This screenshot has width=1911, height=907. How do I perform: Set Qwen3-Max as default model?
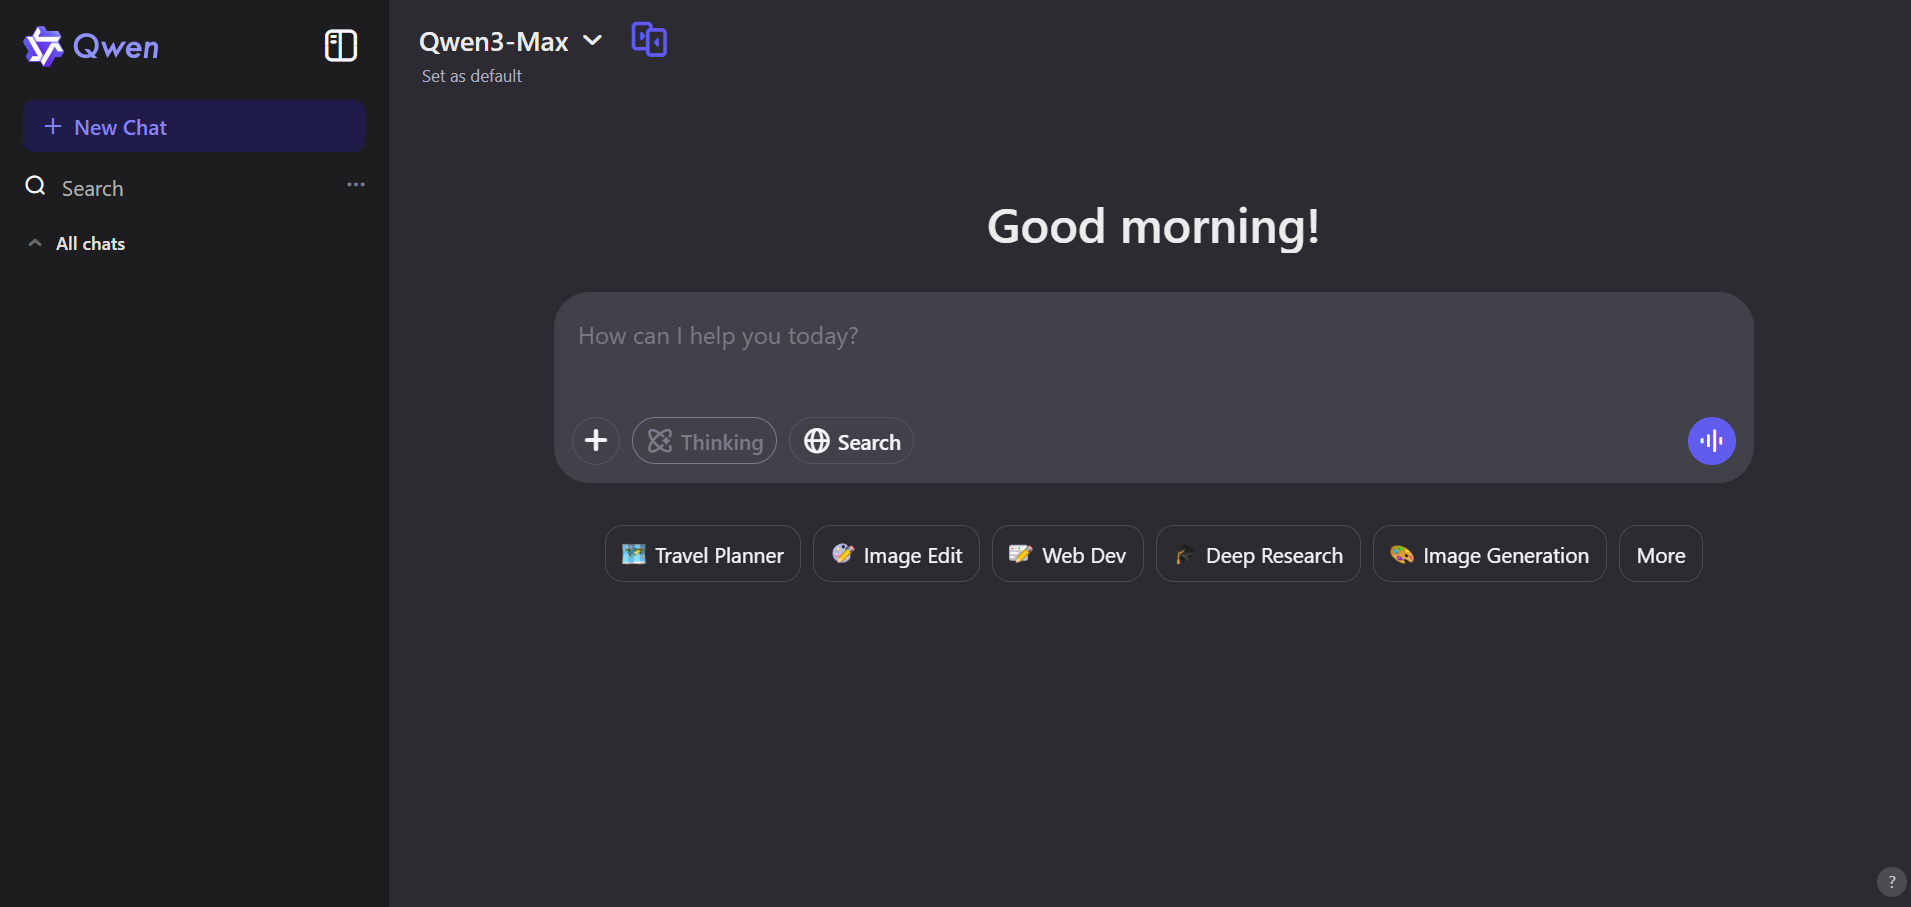pyautogui.click(x=471, y=75)
